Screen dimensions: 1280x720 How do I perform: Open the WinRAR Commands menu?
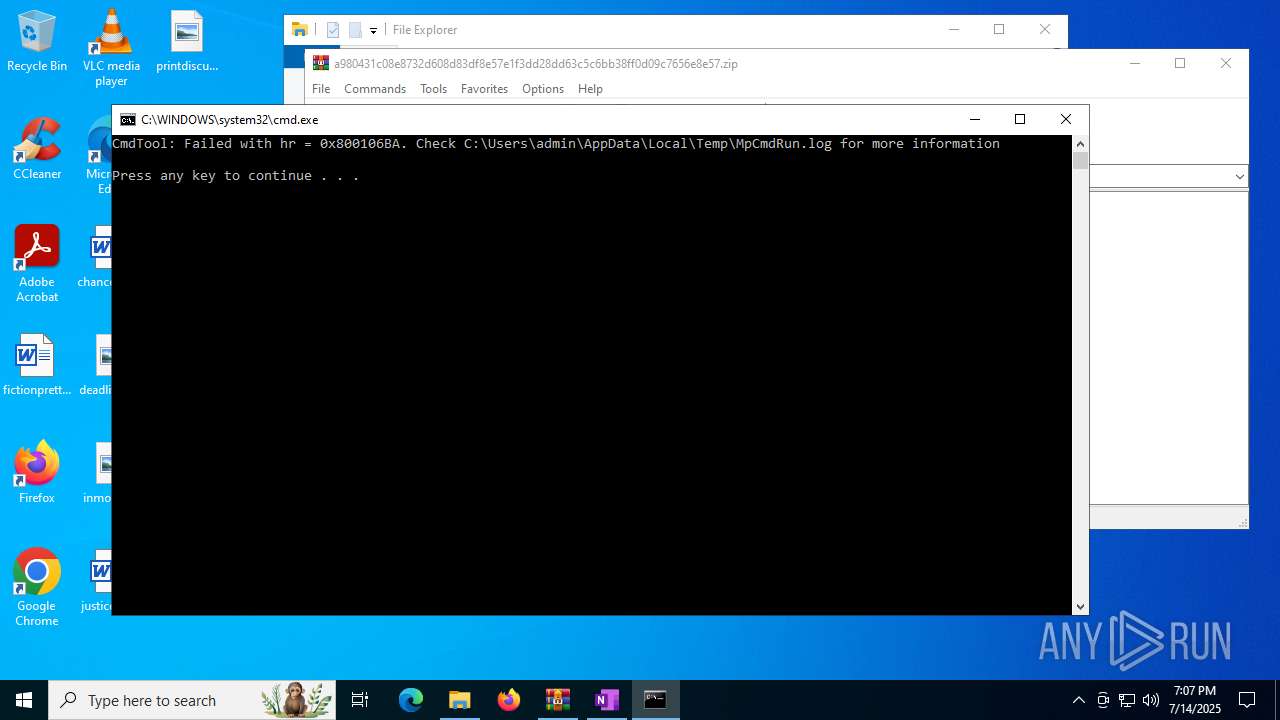coord(375,89)
